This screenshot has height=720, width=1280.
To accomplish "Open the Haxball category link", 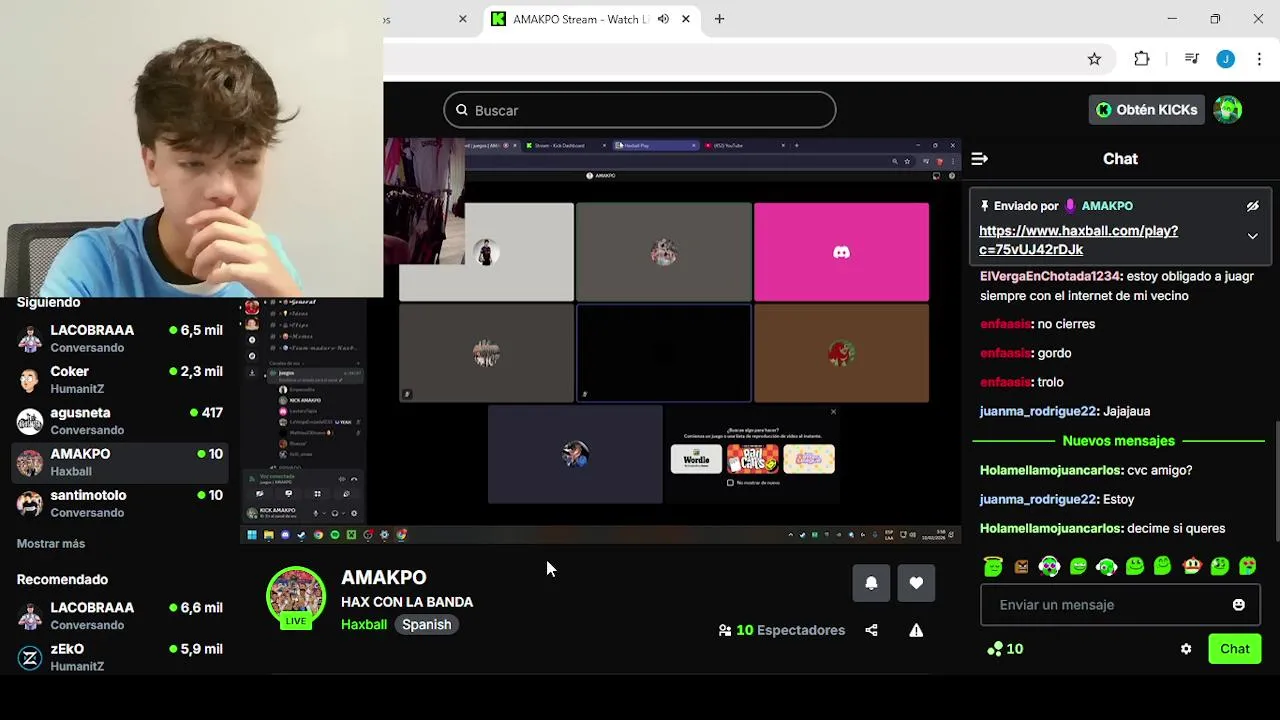I will tap(364, 624).
